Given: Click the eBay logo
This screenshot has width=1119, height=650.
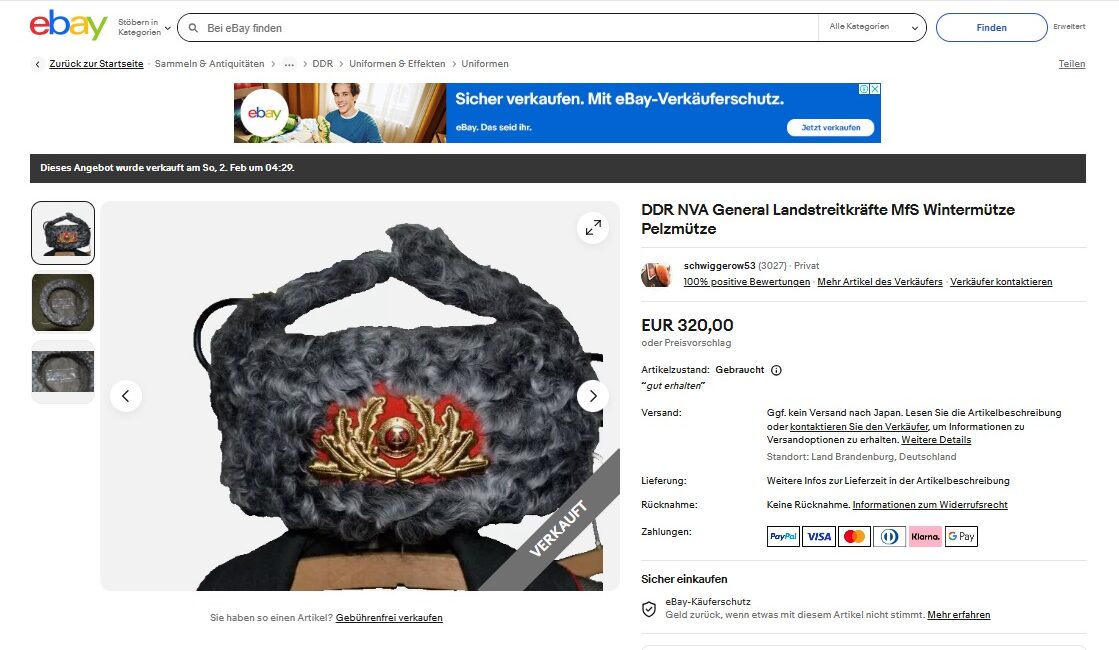Looking at the screenshot, I should pyautogui.click(x=69, y=26).
